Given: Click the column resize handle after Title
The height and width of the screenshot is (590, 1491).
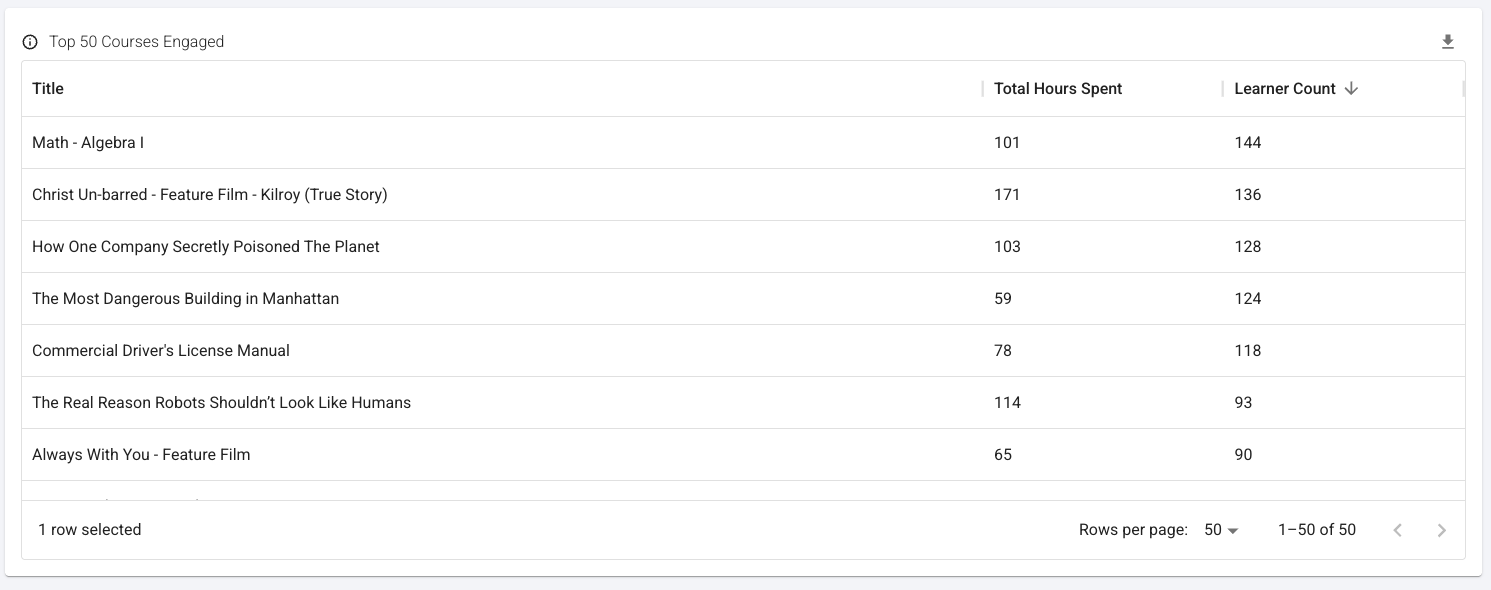Looking at the screenshot, I should point(982,89).
